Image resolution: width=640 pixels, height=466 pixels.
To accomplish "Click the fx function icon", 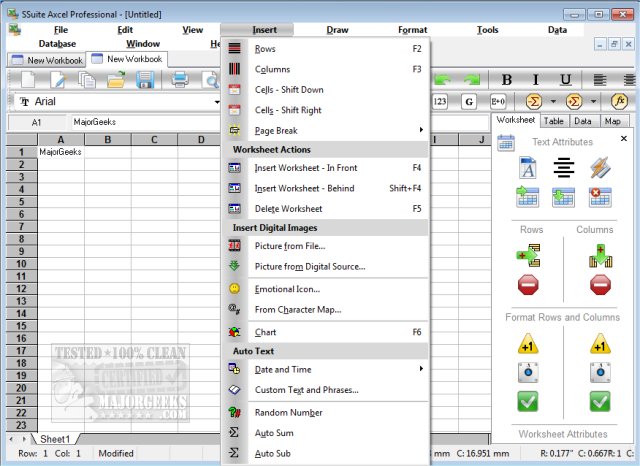I will (619, 101).
